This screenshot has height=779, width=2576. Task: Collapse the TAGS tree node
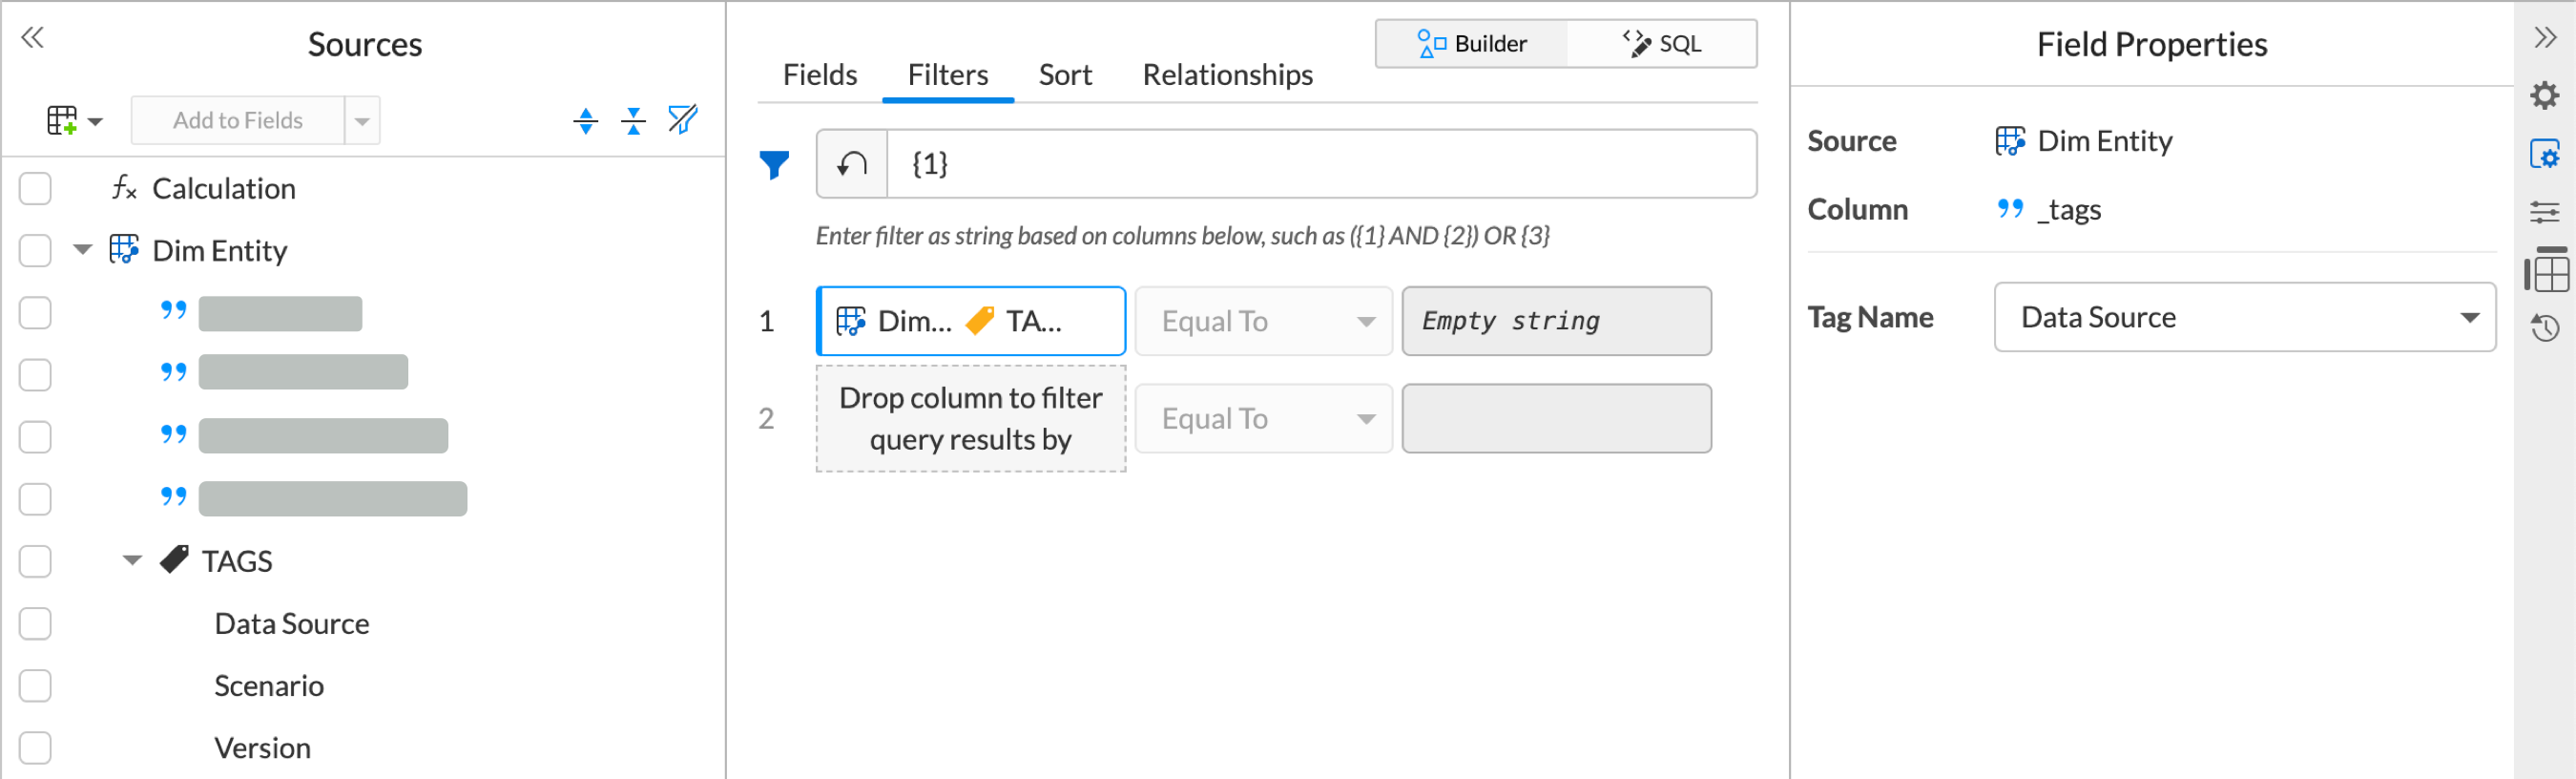(132, 561)
